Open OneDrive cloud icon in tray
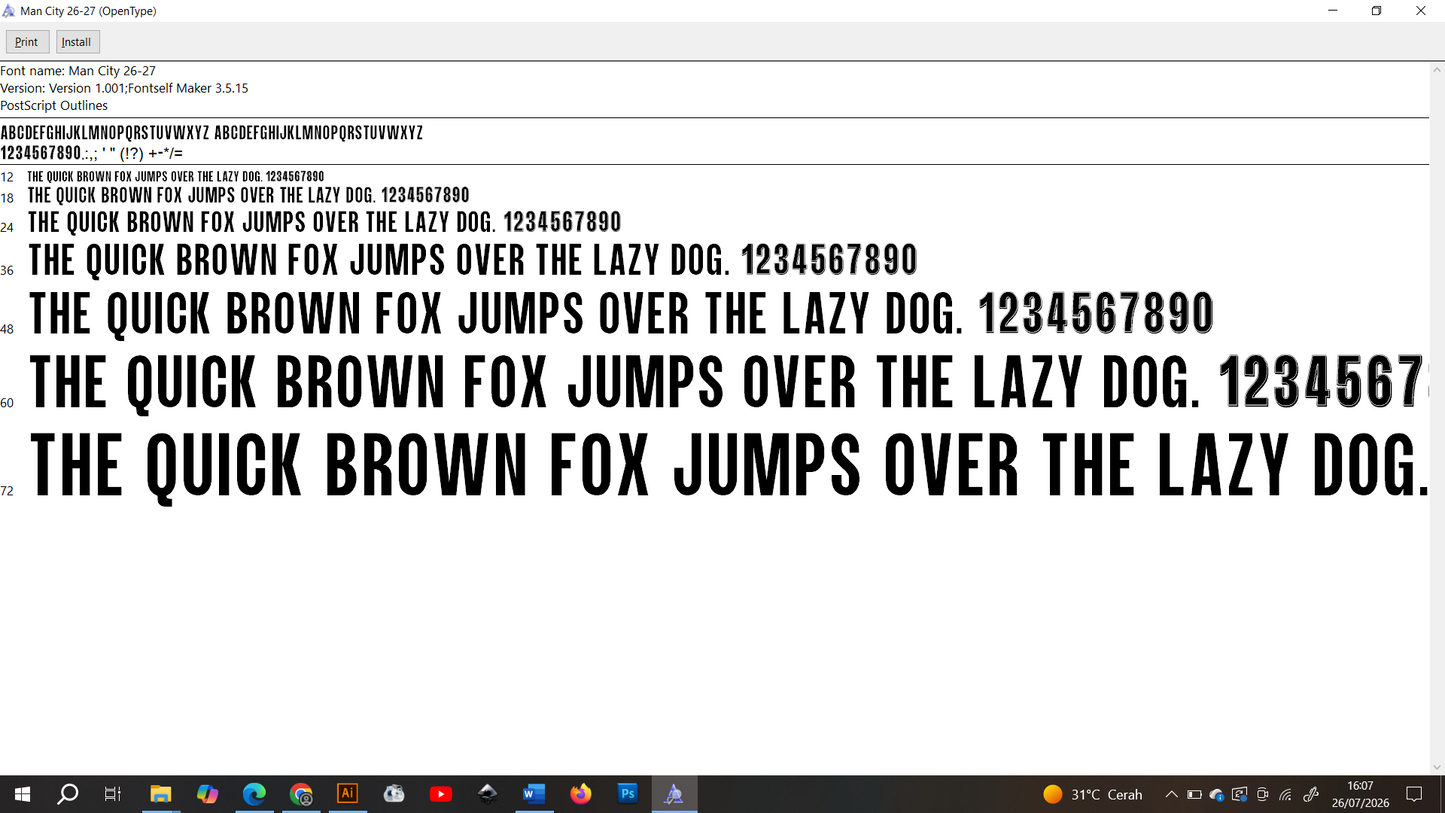The image size is (1445, 813). click(x=1217, y=794)
